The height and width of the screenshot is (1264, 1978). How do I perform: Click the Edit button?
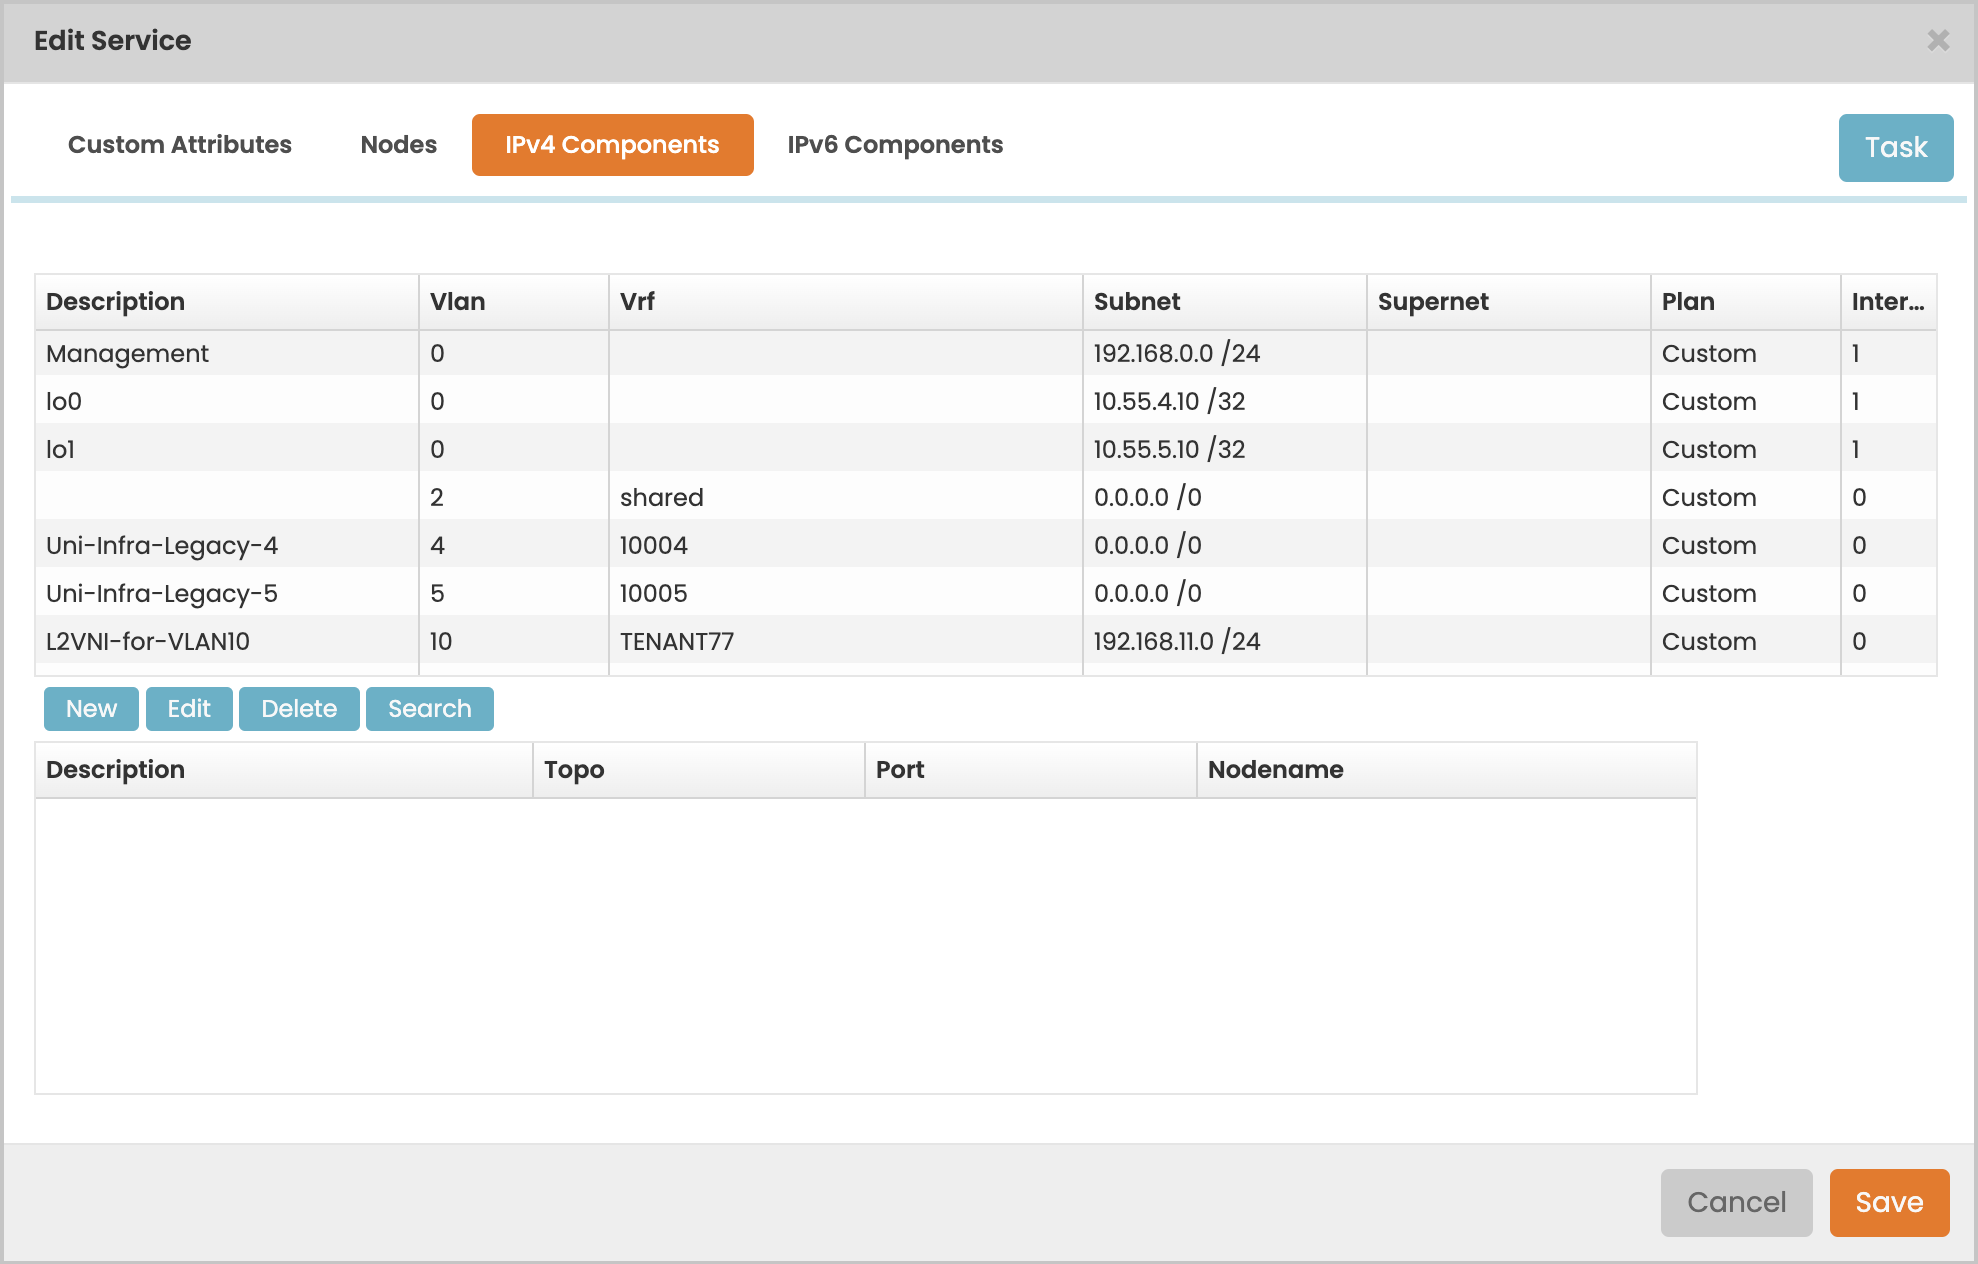[189, 709]
